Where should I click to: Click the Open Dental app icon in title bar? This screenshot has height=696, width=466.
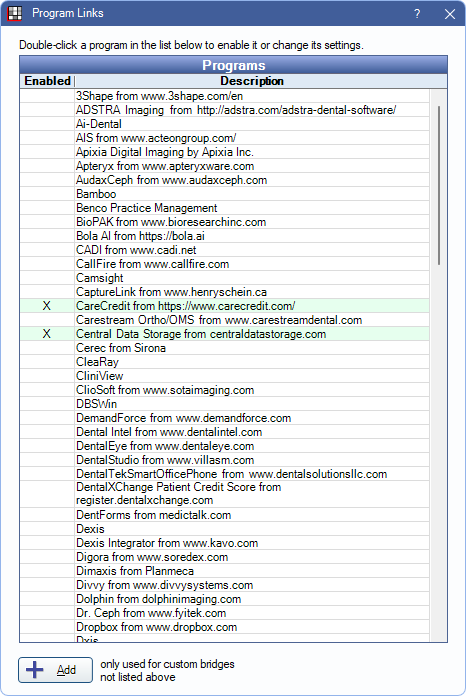15,13
